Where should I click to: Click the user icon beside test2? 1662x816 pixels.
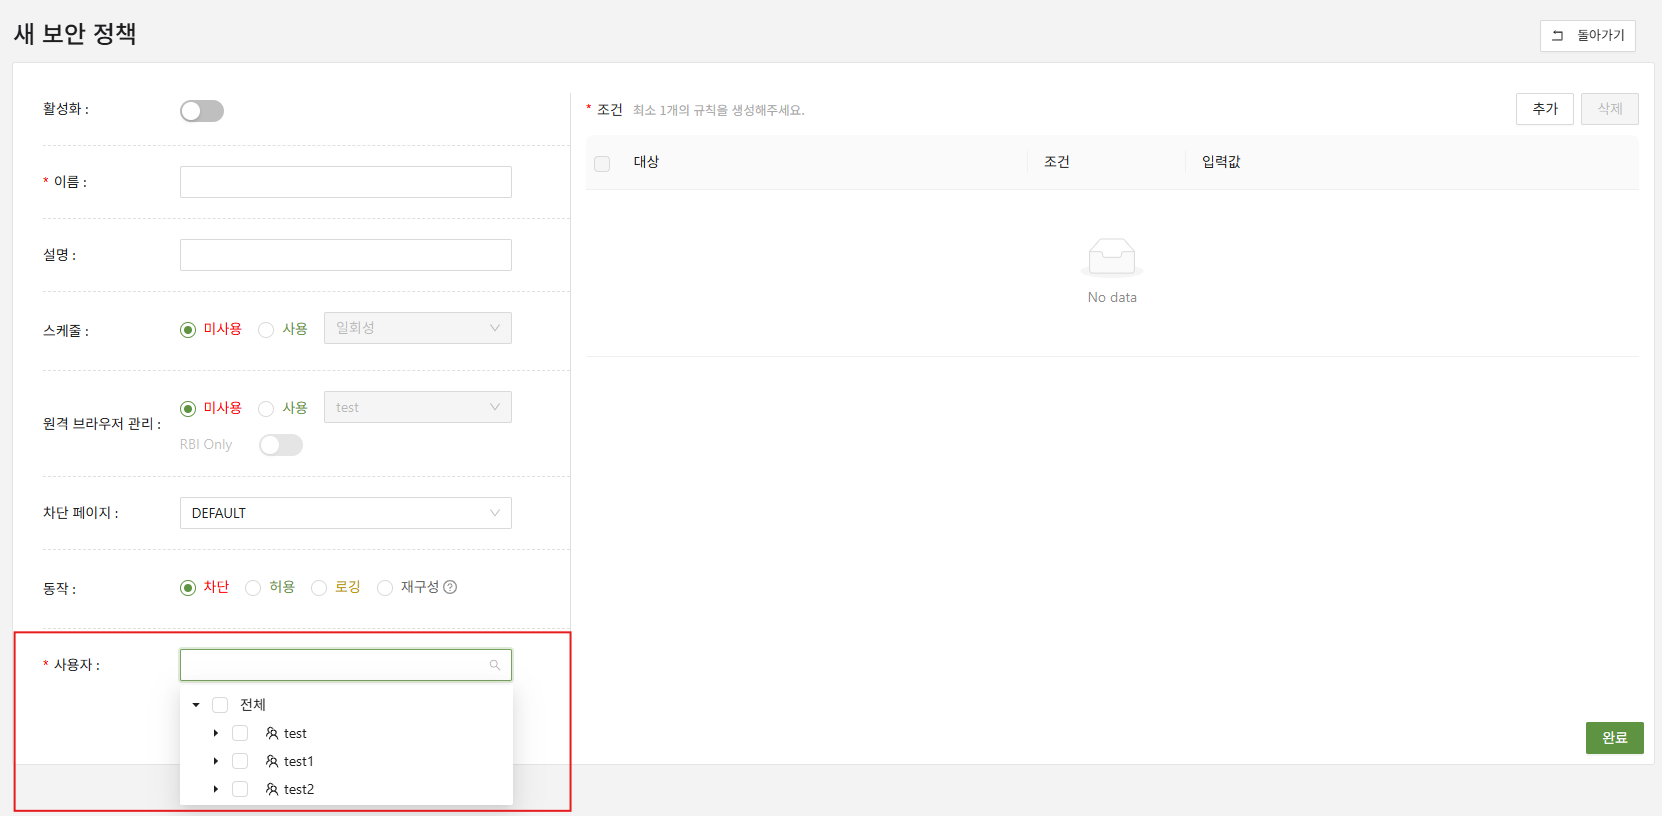(272, 789)
